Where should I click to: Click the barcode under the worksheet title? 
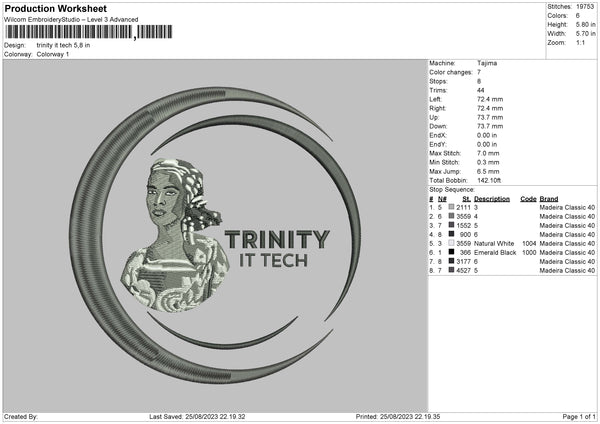click(88, 32)
